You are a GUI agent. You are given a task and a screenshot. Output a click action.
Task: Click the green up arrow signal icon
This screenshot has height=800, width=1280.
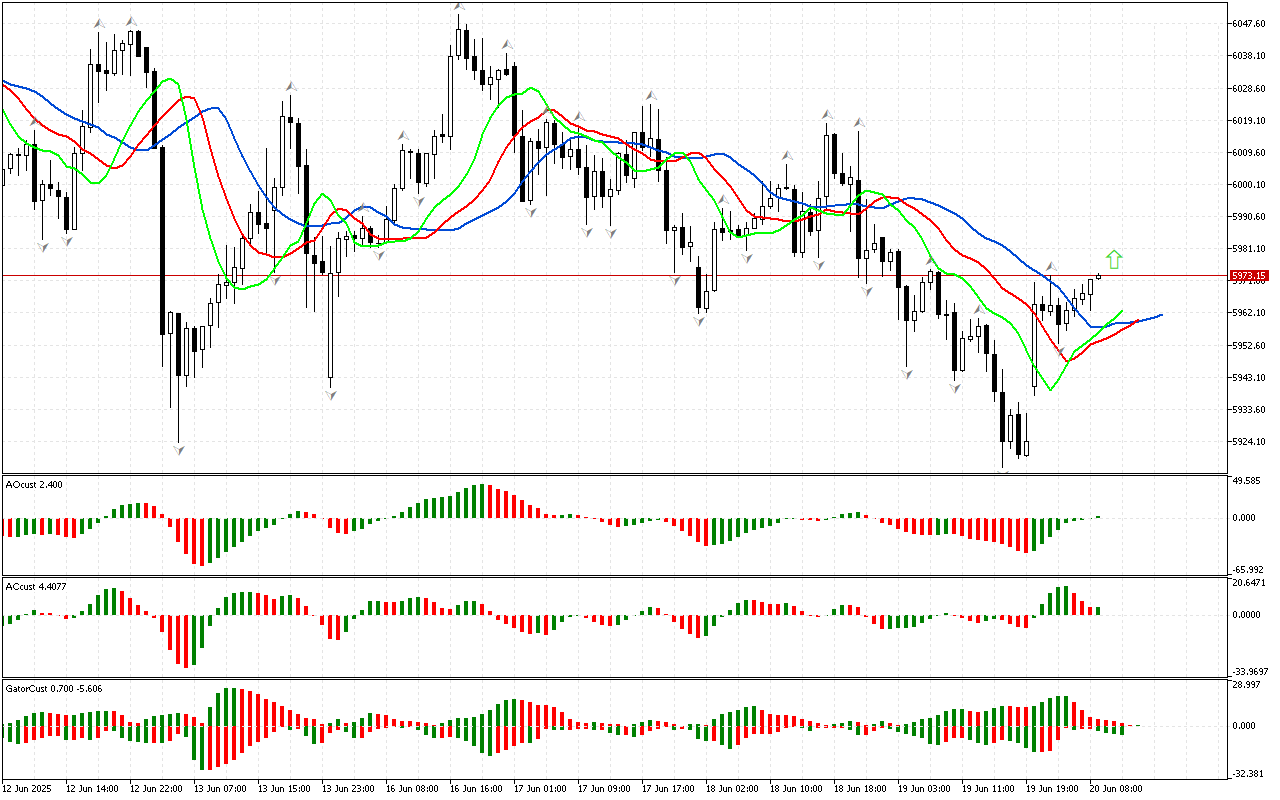[1114, 260]
